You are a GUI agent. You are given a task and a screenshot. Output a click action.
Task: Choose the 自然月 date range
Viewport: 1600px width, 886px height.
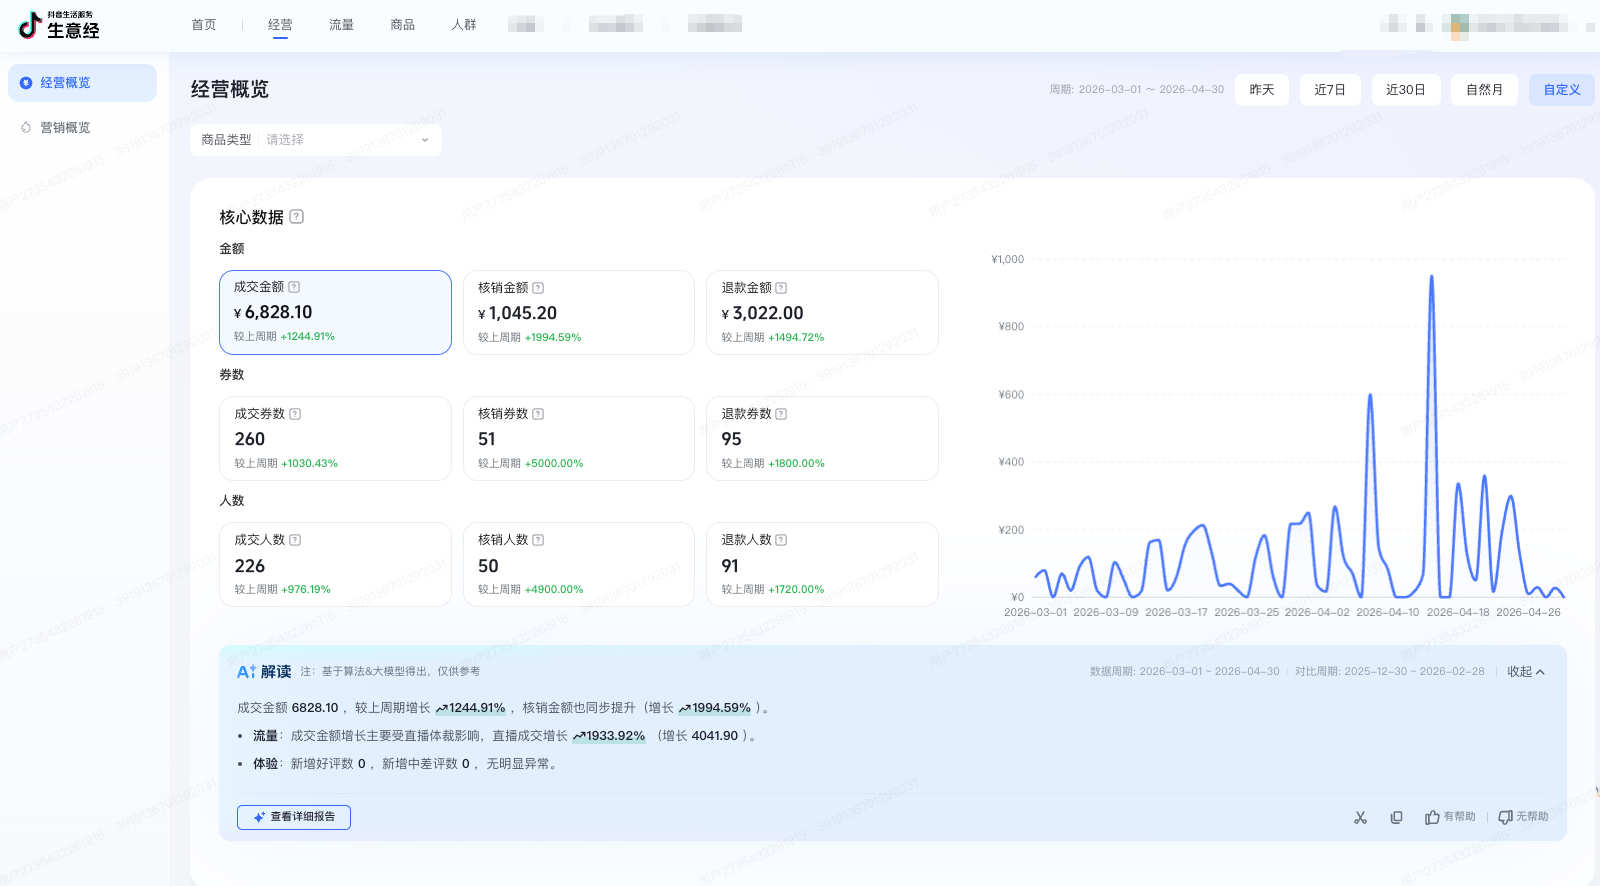point(1485,90)
